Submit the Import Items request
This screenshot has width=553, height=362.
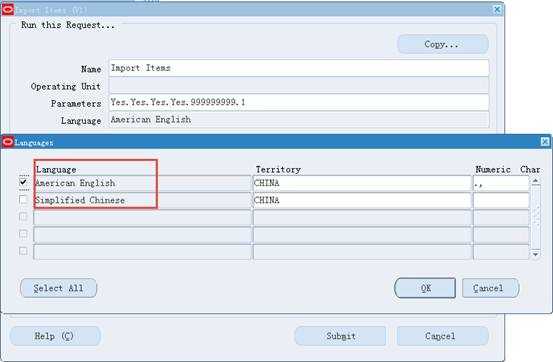coord(340,336)
